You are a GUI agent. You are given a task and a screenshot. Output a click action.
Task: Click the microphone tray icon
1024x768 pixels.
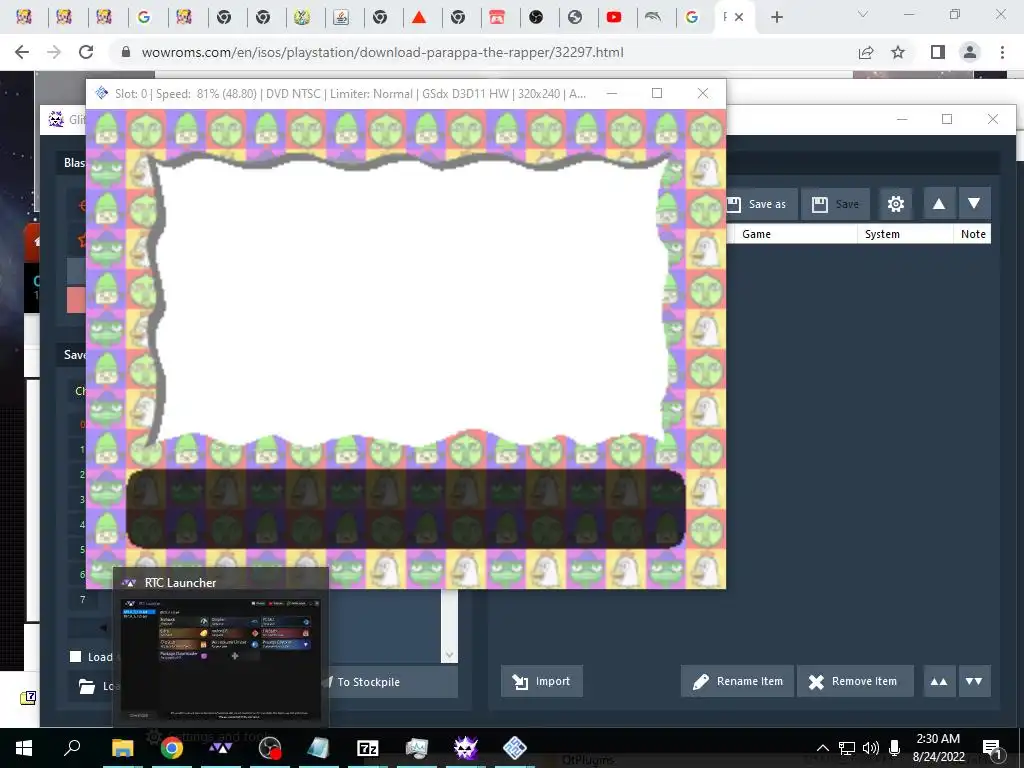point(895,748)
